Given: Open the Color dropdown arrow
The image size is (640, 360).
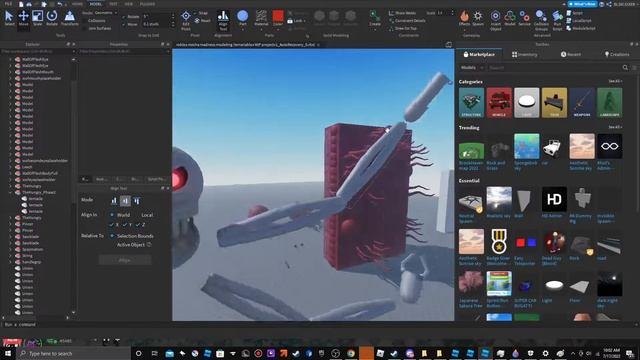Looking at the screenshot, I should point(278,29).
